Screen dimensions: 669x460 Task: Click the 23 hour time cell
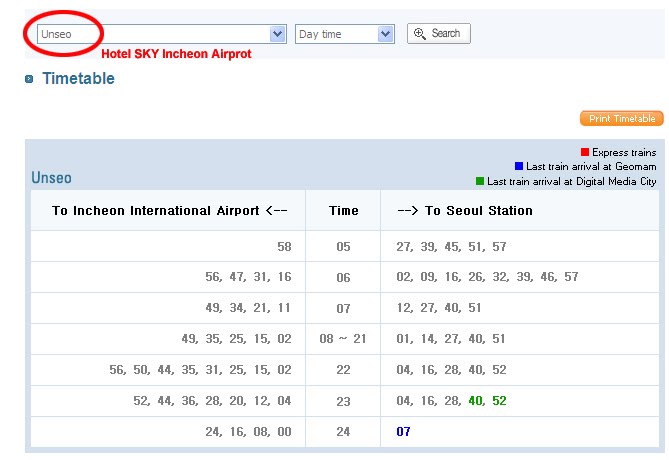[x=343, y=401]
